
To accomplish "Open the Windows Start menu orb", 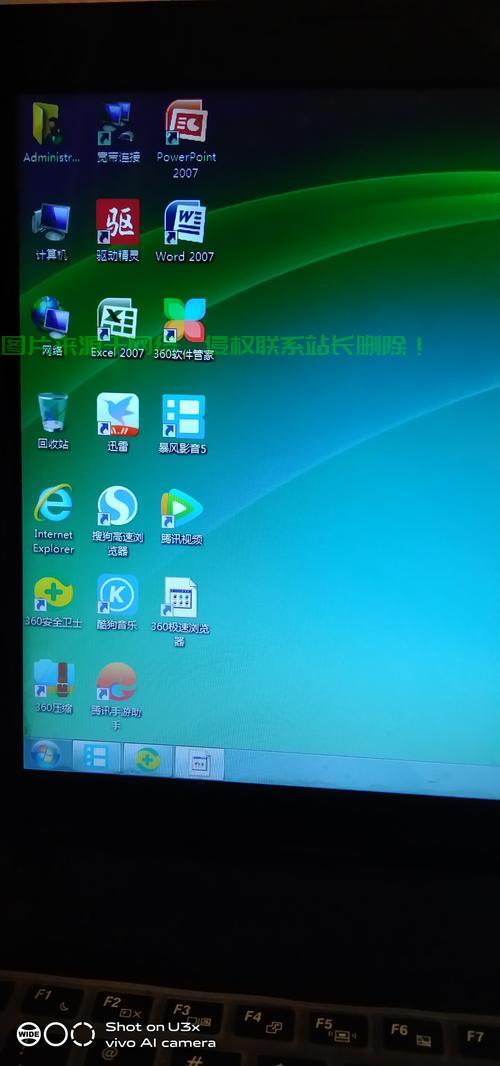I will click(x=46, y=755).
